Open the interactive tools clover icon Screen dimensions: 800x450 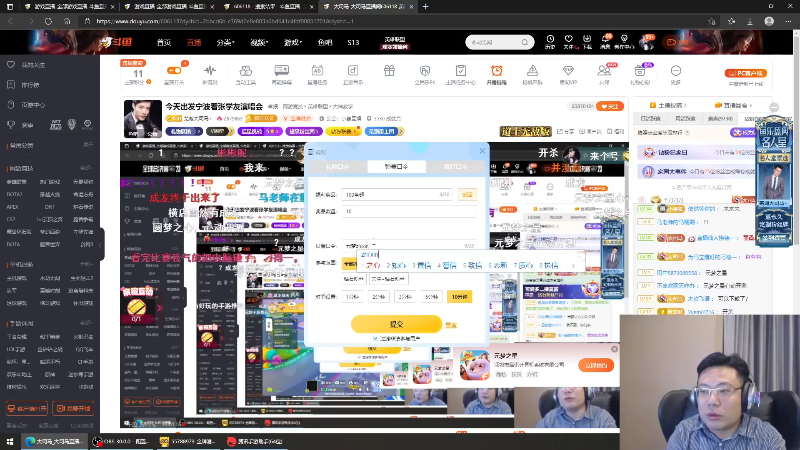coord(245,71)
